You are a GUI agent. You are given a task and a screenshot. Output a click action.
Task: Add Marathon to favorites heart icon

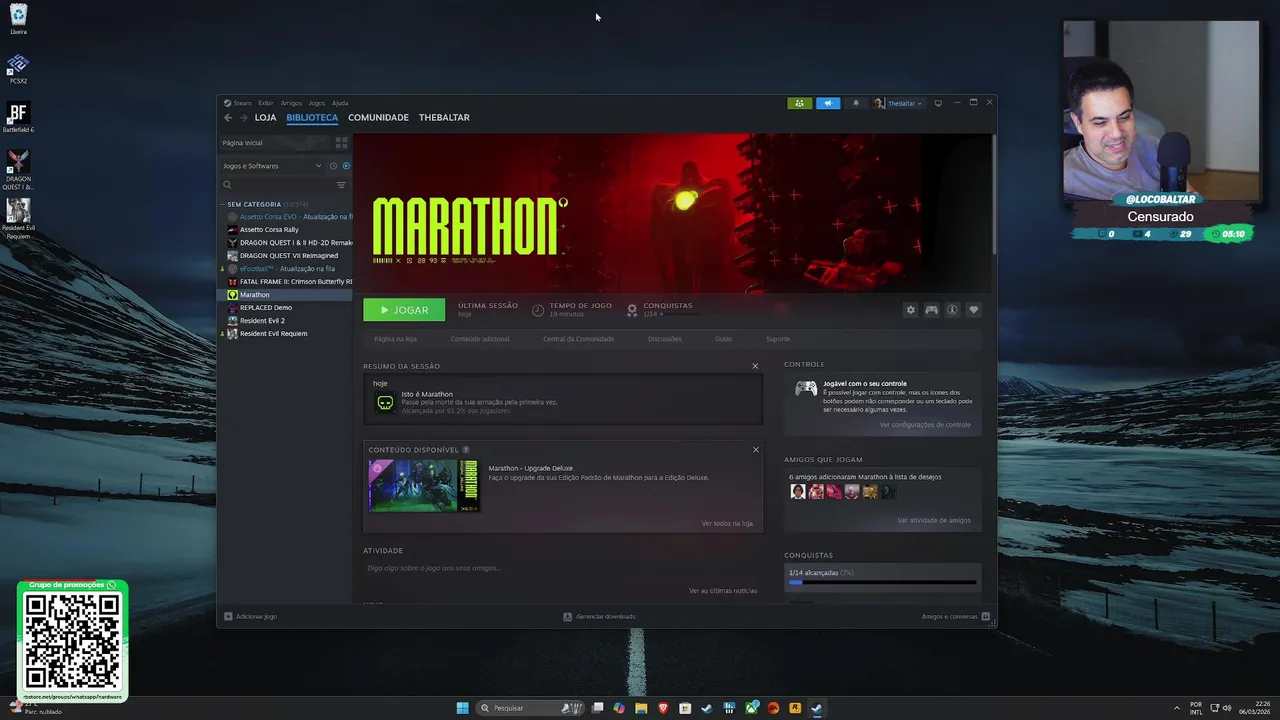point(973,310)
